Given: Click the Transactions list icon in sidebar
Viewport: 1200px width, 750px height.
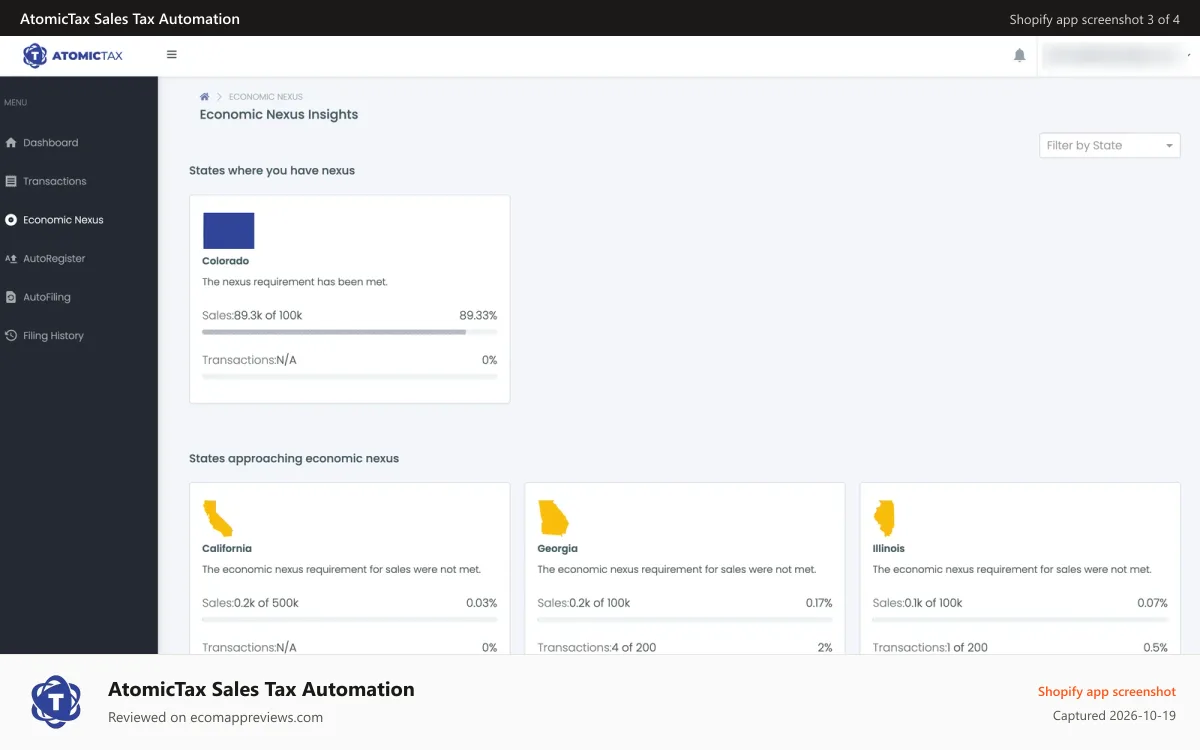Looking at the screenshot, I should (11, 181).
